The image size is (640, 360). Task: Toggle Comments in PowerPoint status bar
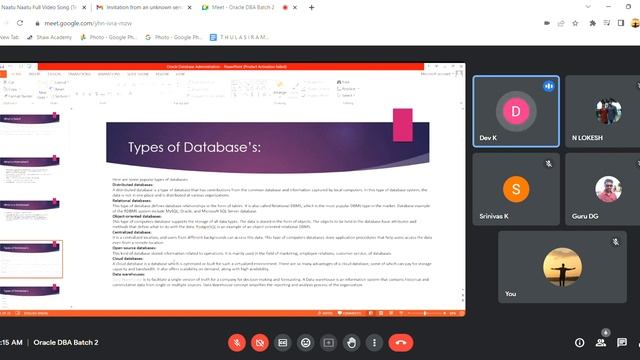(349, 313)
